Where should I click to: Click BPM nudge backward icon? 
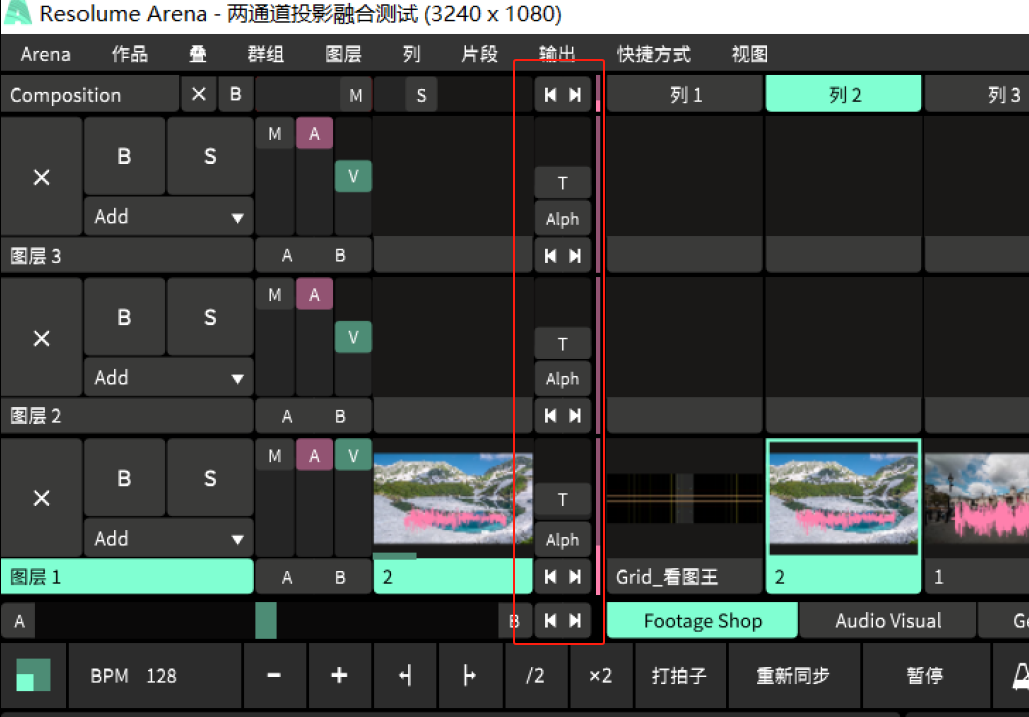405,676
